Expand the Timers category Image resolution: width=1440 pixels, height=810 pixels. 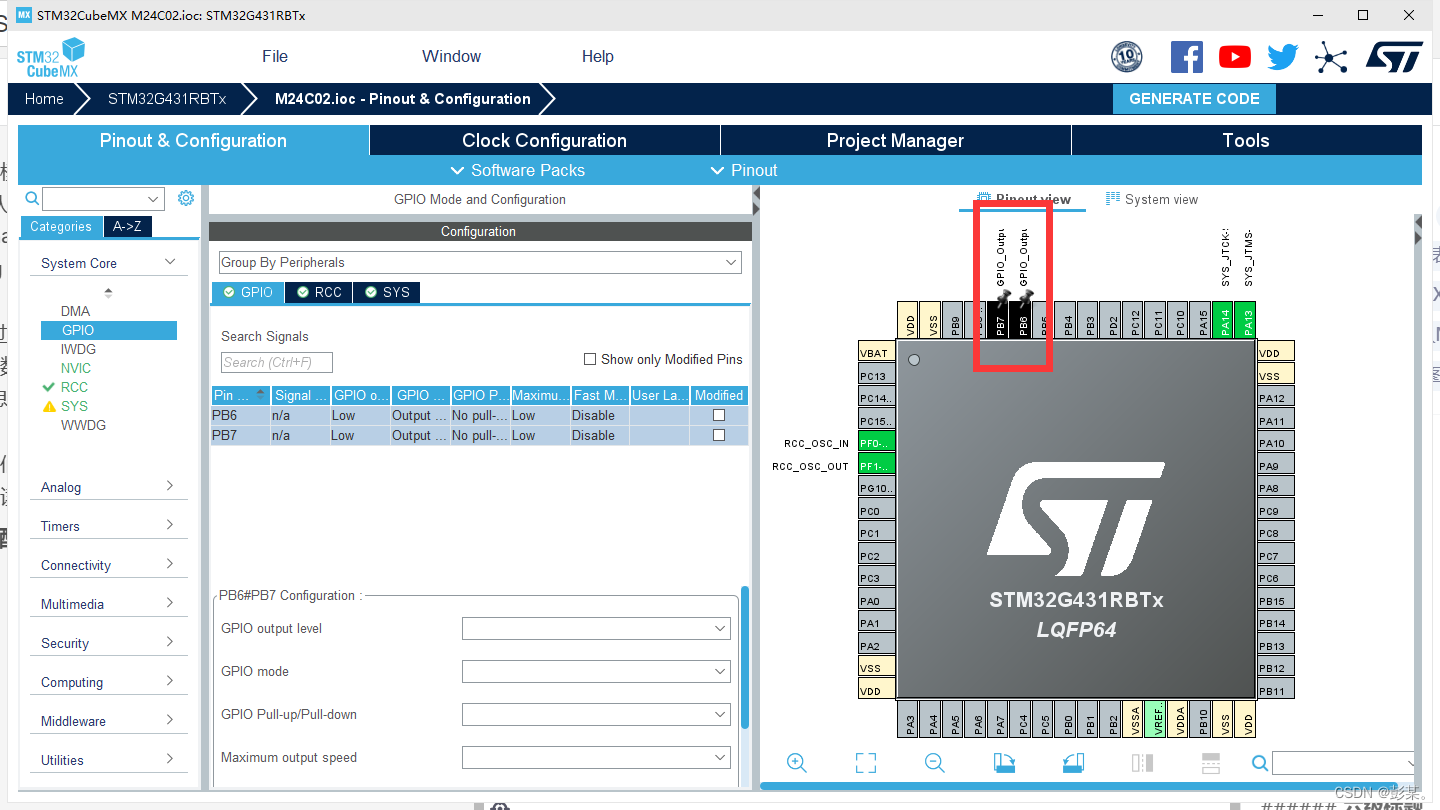(109, 526)
